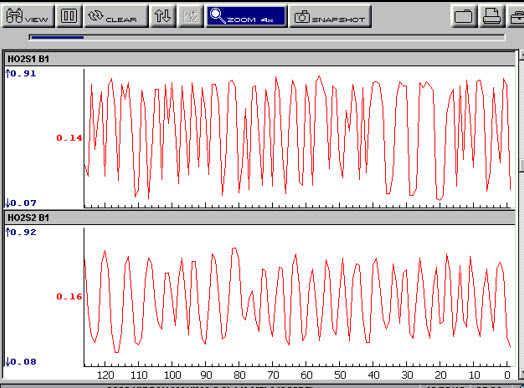Pause the live data graph

coord(69,16)
